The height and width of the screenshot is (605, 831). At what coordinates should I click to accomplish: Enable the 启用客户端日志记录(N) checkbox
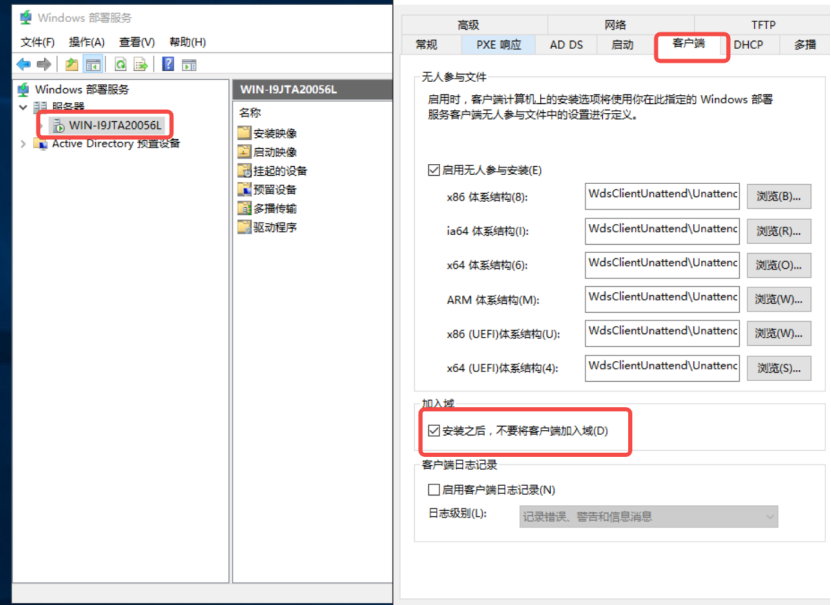[434, 490]
